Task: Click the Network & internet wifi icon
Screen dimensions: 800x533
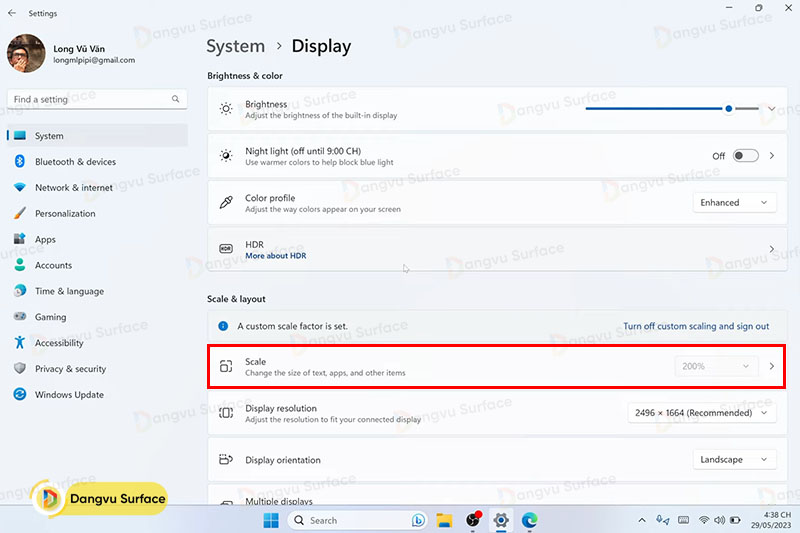Action: point(19,188)
